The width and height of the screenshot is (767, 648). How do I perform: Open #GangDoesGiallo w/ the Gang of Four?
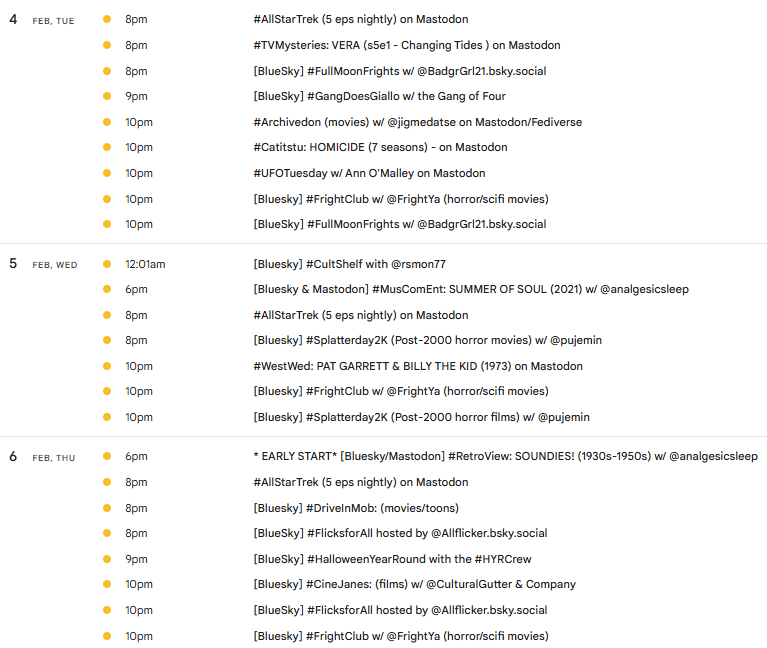point(379,96)
